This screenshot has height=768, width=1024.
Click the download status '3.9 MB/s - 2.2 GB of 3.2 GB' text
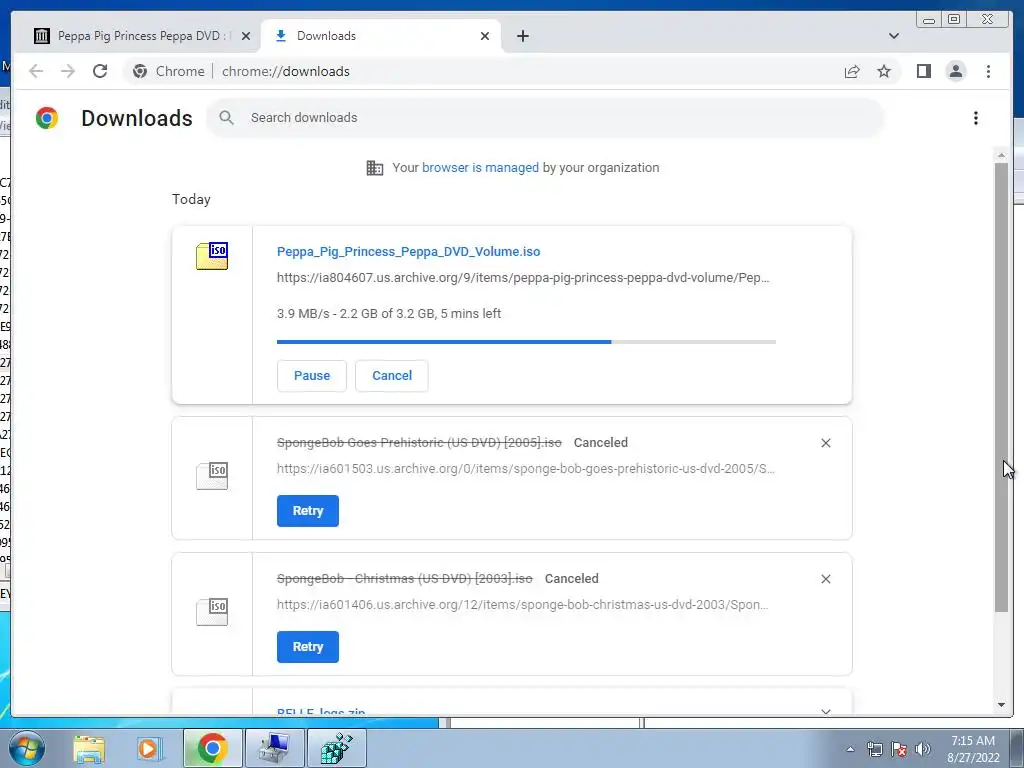(x=389, y=313)
